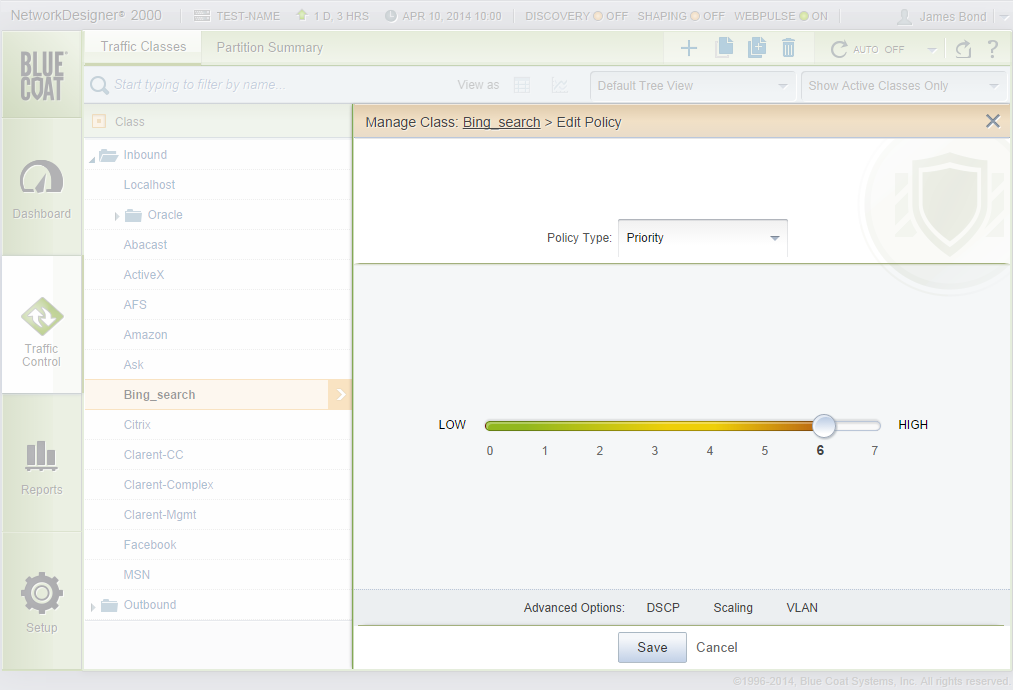Toggle the SHAPING status indicator
Screen dimensions: 1013x690
pyautogui.click(x=695, y=16)
